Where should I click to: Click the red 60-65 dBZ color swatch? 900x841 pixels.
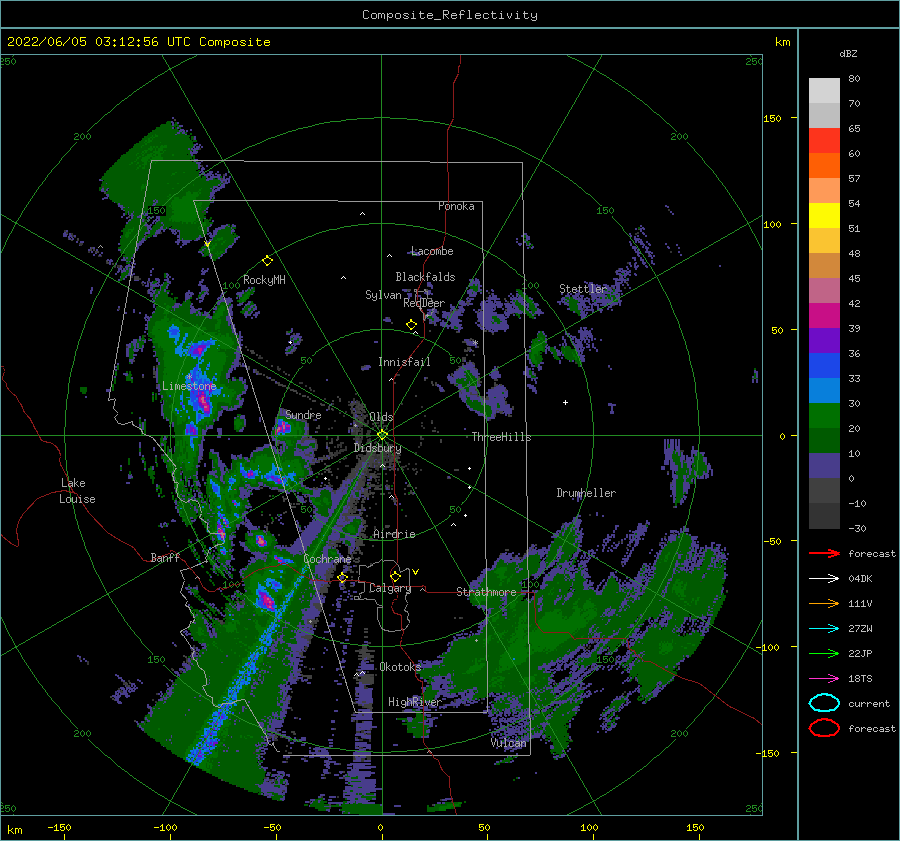pyautogui.click(x=824, y=141)
